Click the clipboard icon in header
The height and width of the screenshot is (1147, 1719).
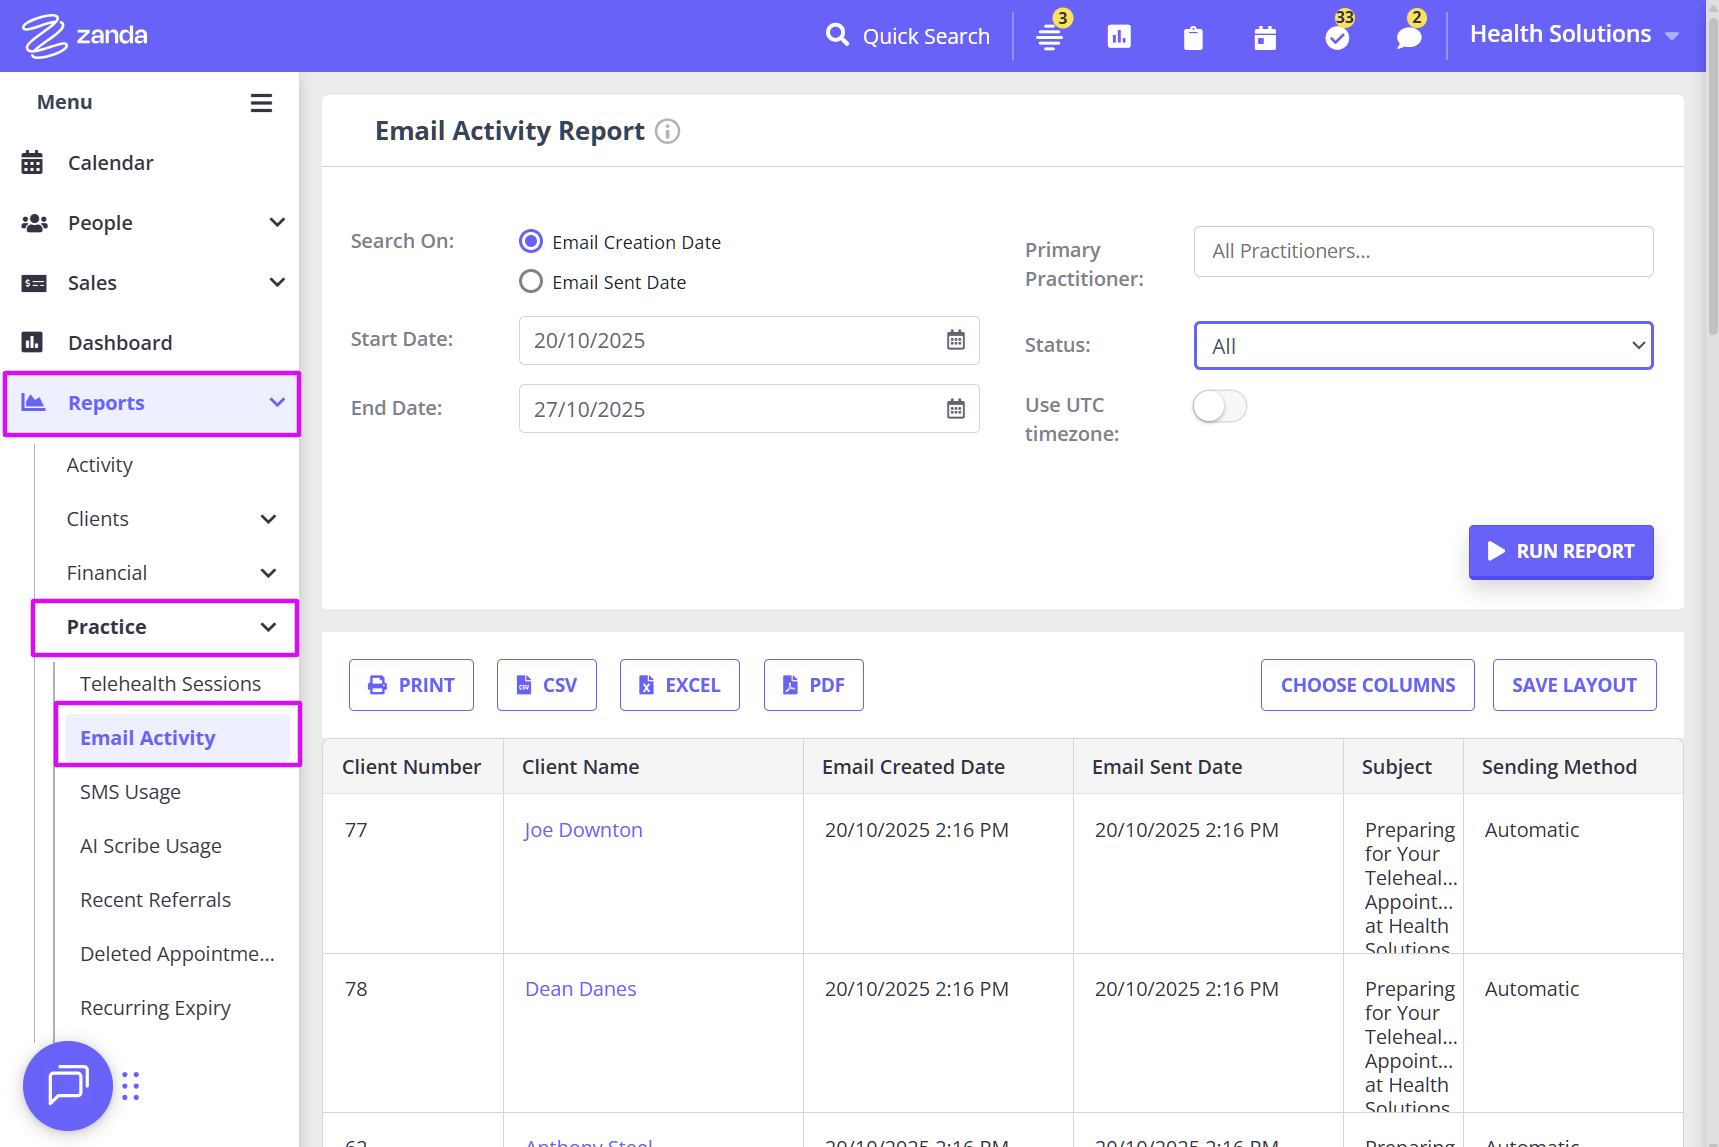pyautogui.click(x=1193, y=38)
